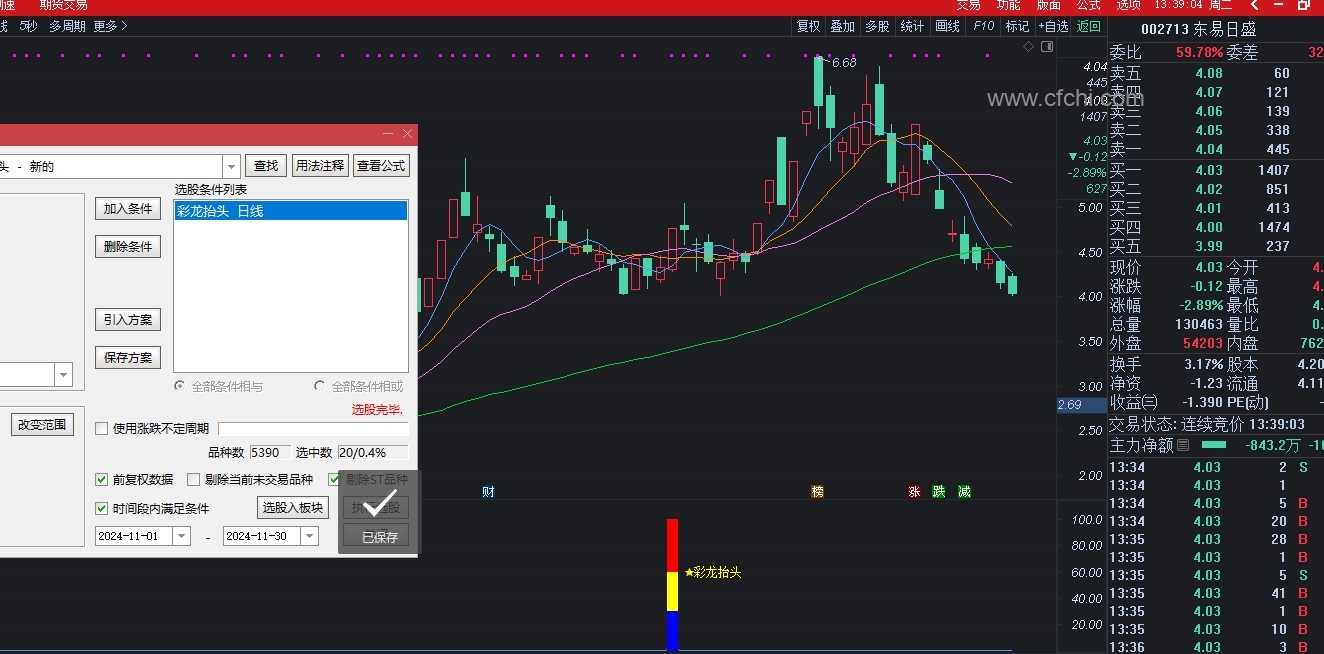Viewport: 1324px width, 654px height.
Task: Click 叠加 in the chart toolbar
Action: tap(842, 26)
